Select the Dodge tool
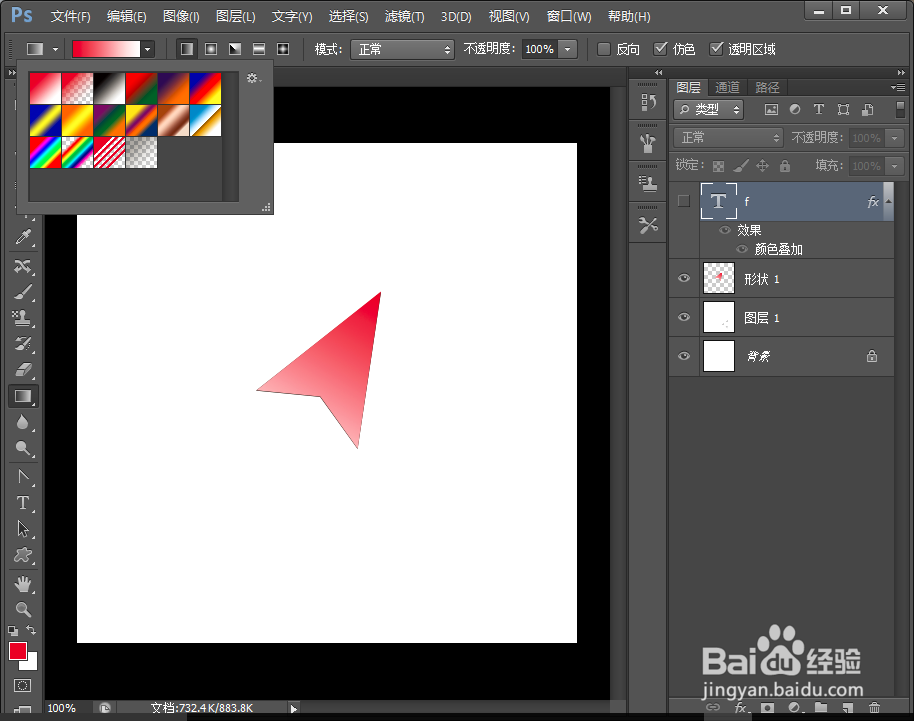The width and height of the screenshot is (914, 721). point(23,448)
